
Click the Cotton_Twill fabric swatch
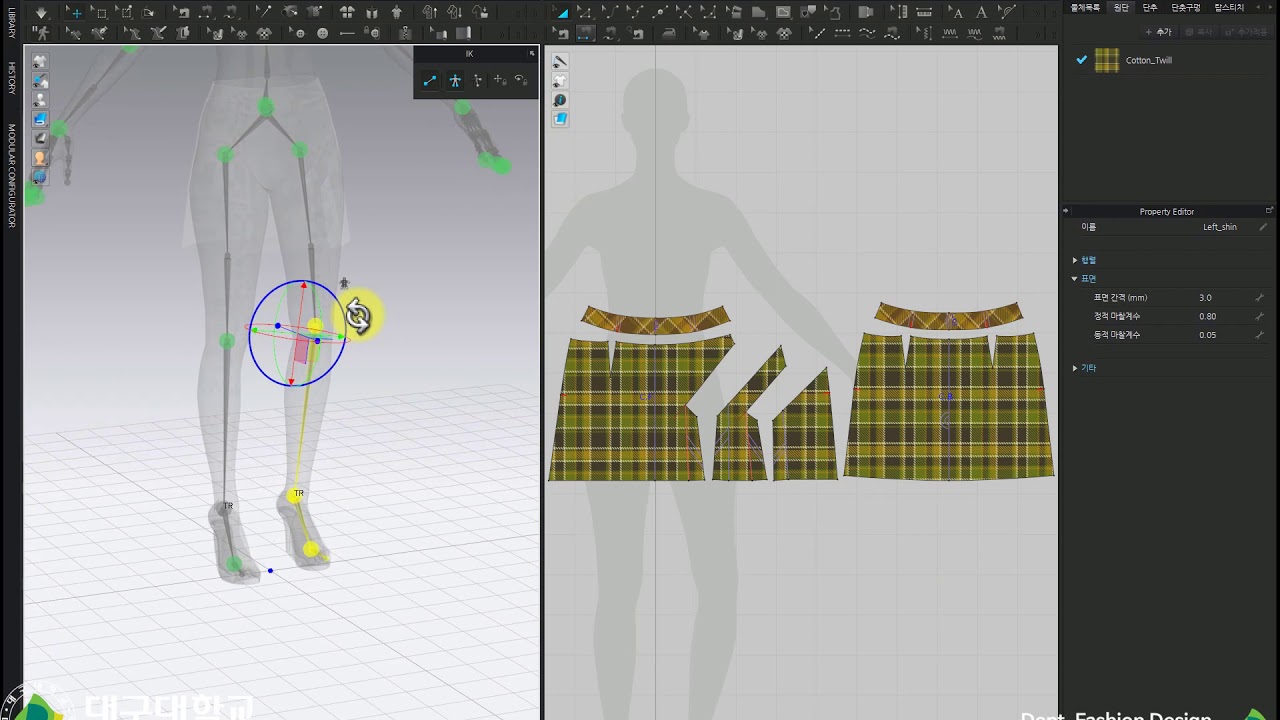pos(1107,60)
